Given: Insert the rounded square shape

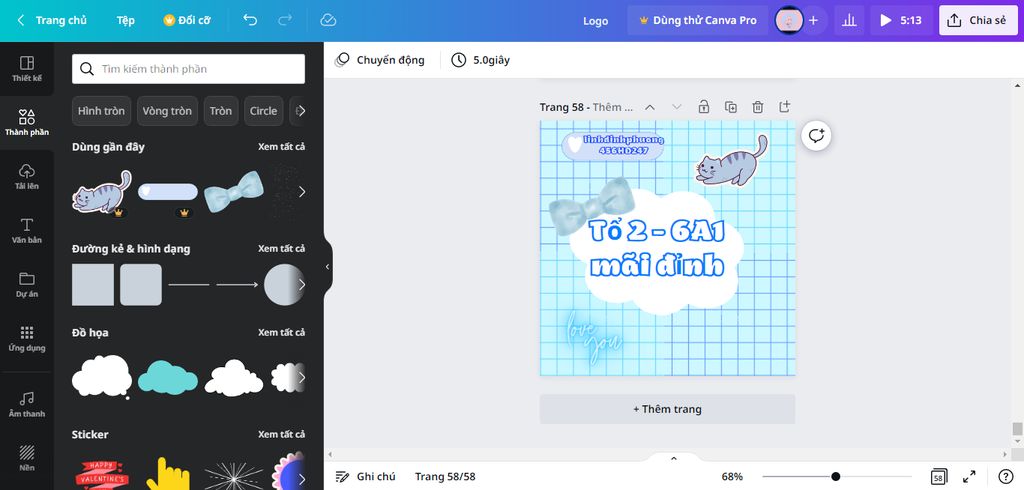Looking at the screenshot, I should 140,285.
